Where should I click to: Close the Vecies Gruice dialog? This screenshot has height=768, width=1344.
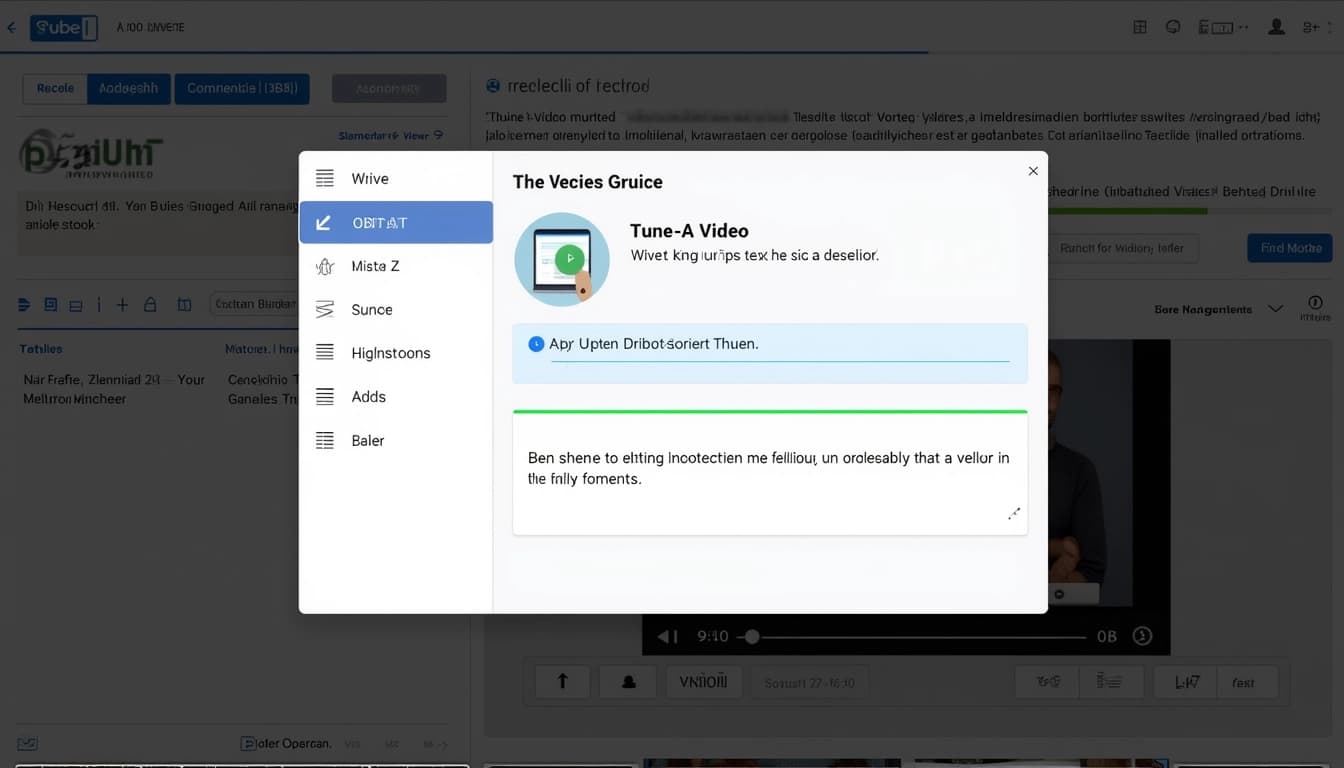(x=1033, y=171)
